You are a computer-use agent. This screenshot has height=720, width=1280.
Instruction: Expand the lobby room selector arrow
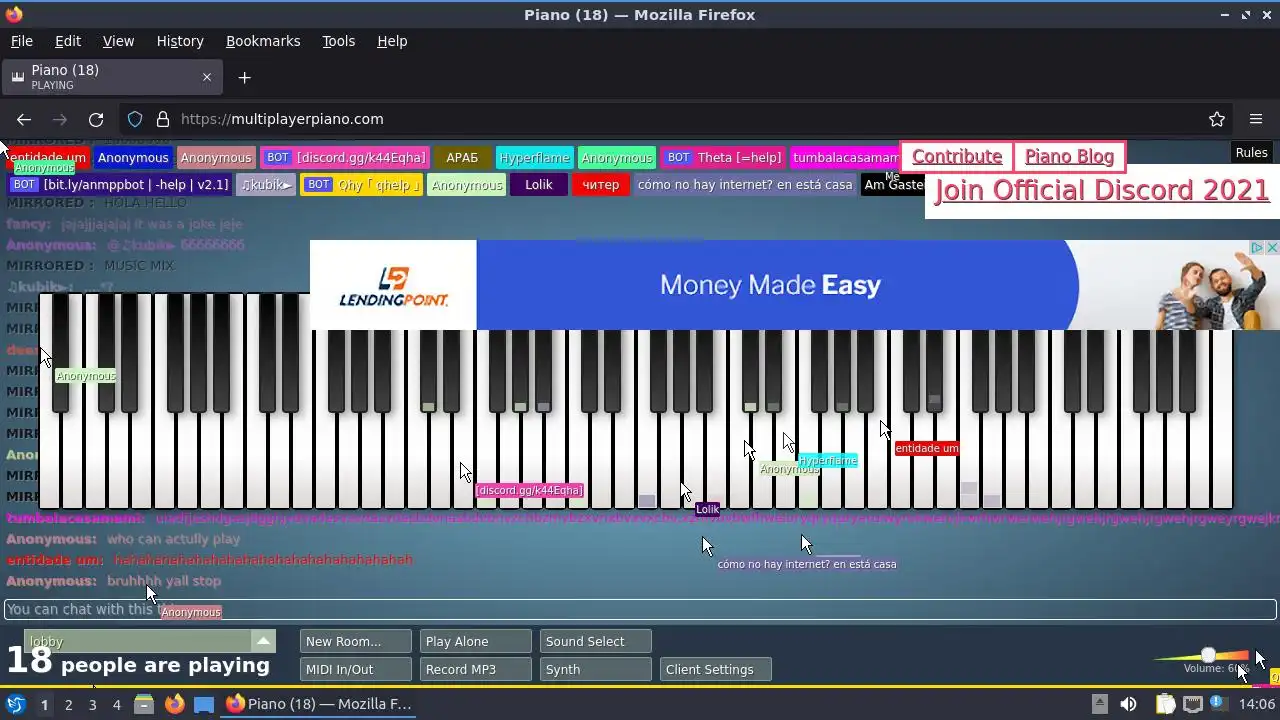point(263,641)
